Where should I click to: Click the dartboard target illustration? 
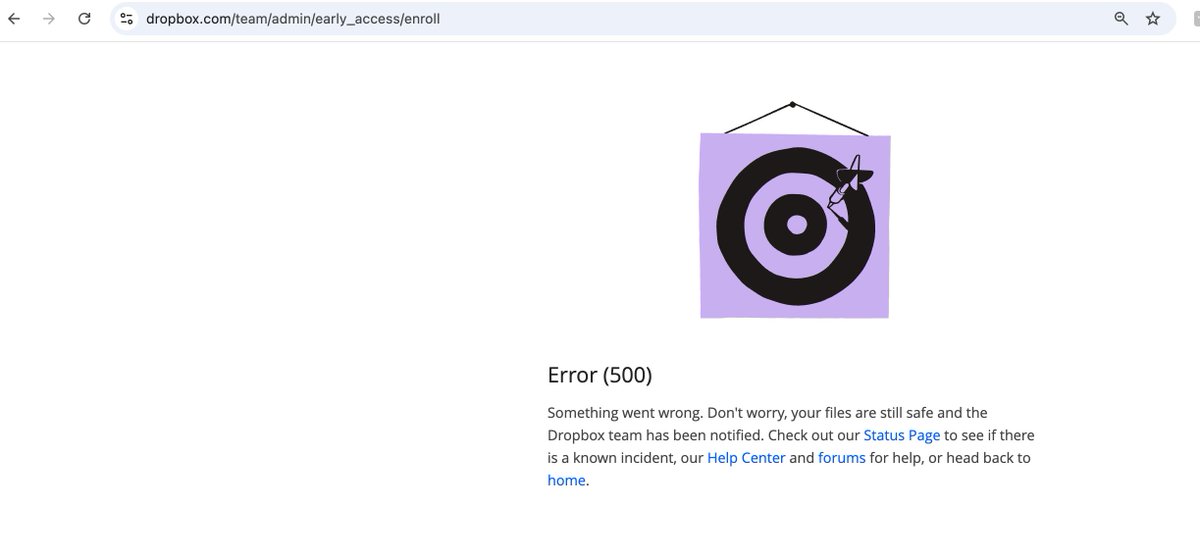(795, 211)
